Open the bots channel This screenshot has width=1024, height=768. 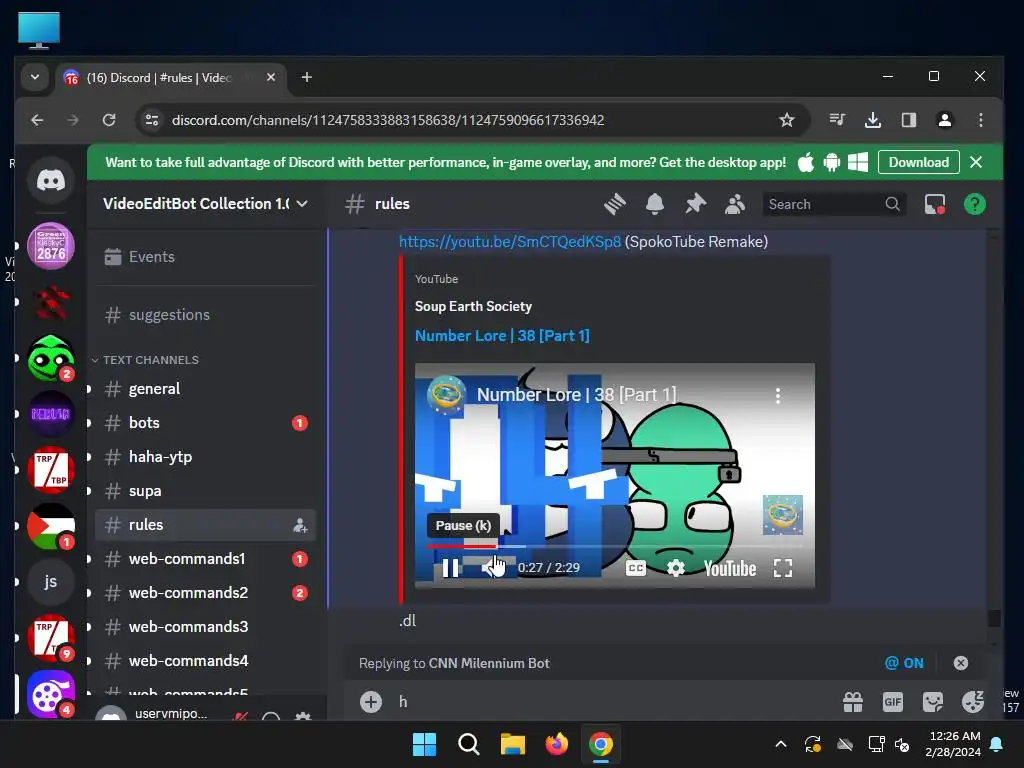click(x=205, y=423)
